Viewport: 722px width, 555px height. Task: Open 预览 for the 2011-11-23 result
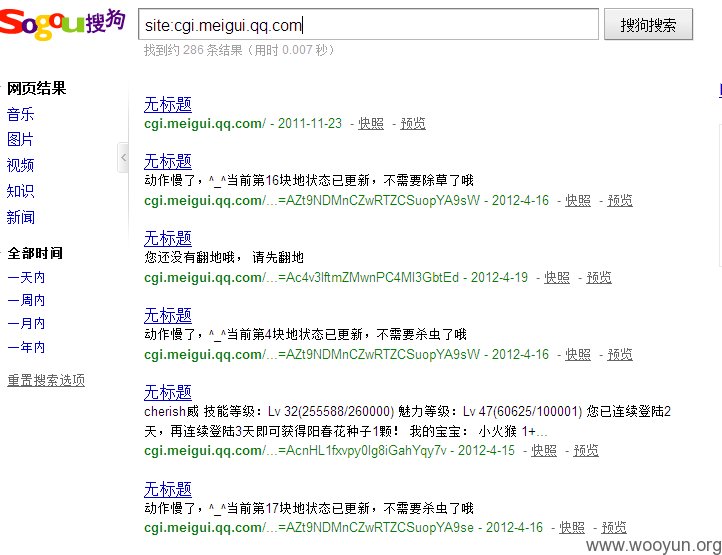tap(413, 123)
